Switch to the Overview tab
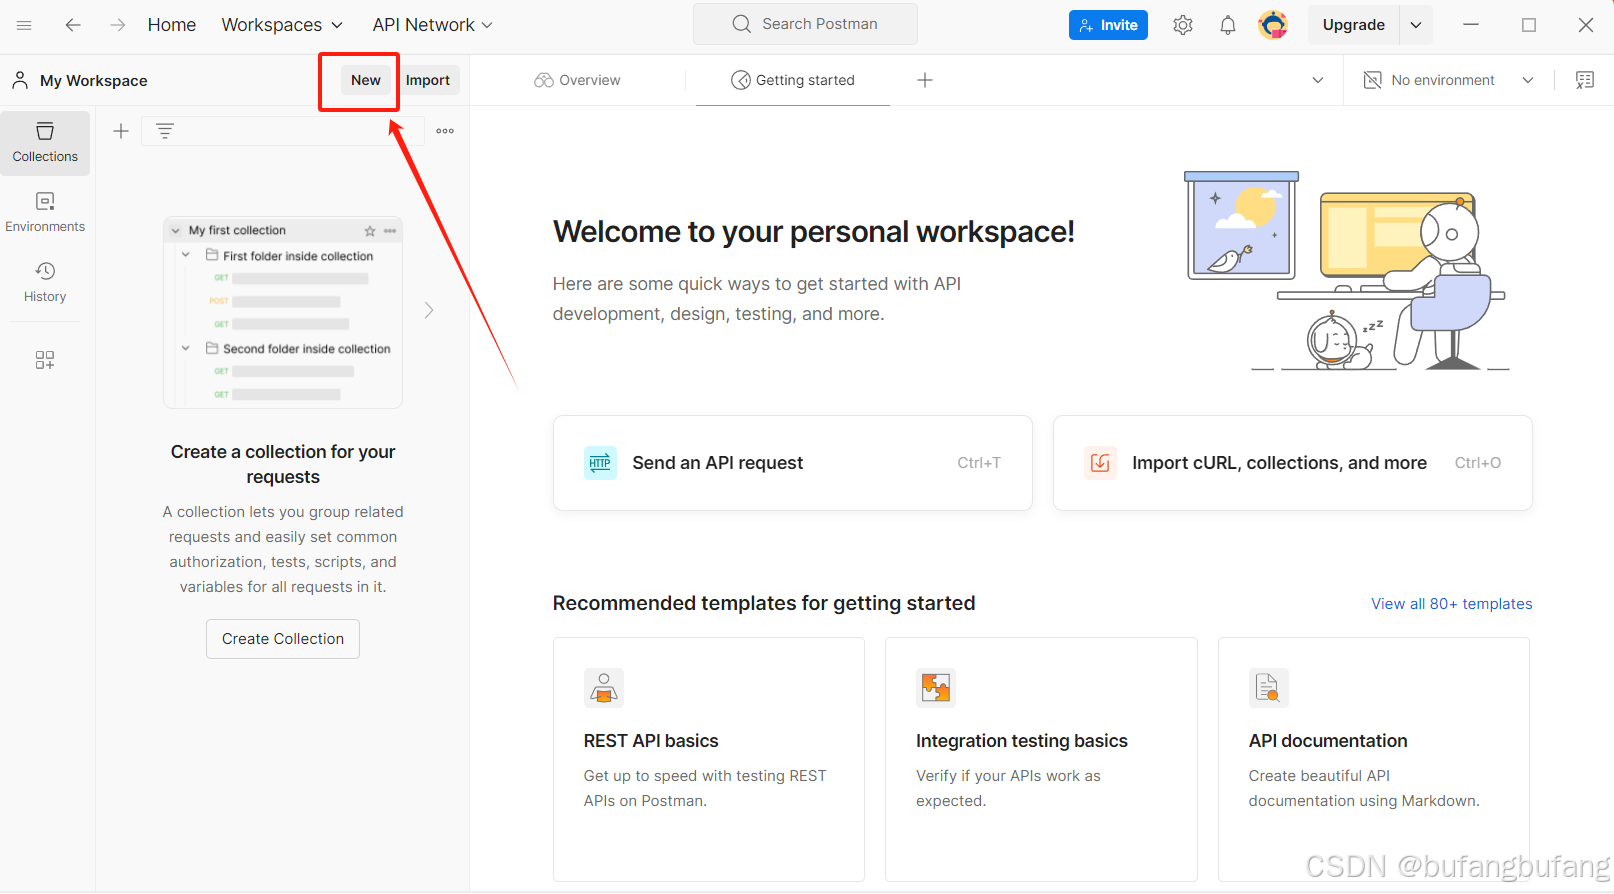The image size is (1614, 894). tap(577, 80)
